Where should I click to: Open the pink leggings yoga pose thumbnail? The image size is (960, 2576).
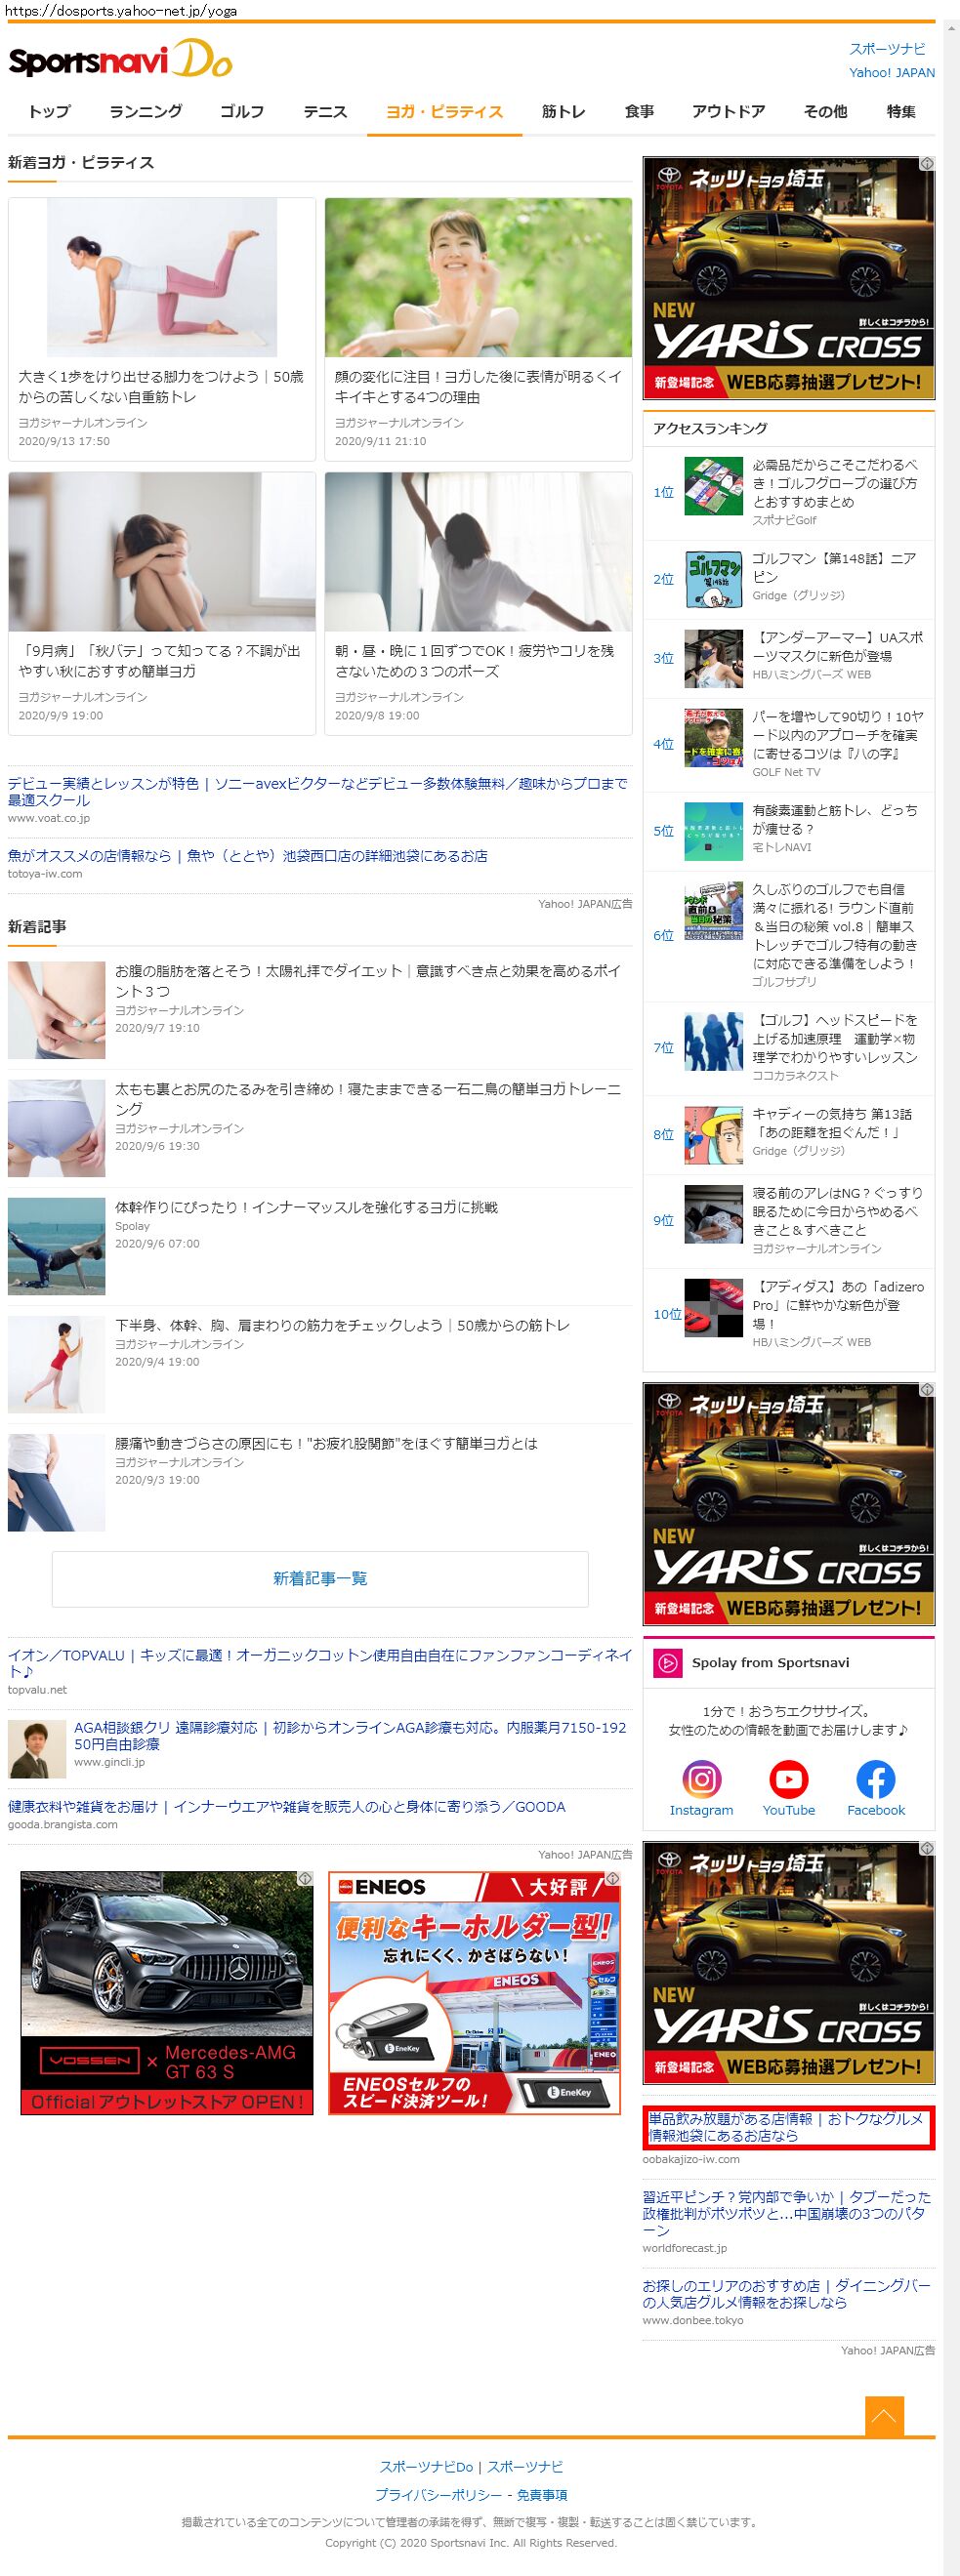pos(162,277)
